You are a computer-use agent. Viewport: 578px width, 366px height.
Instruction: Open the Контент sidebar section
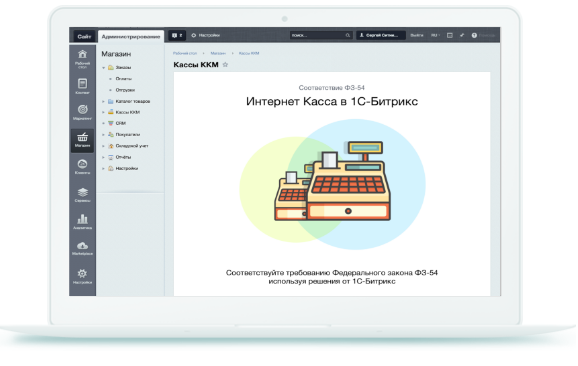pyautogui.click(x=82, y=86)
